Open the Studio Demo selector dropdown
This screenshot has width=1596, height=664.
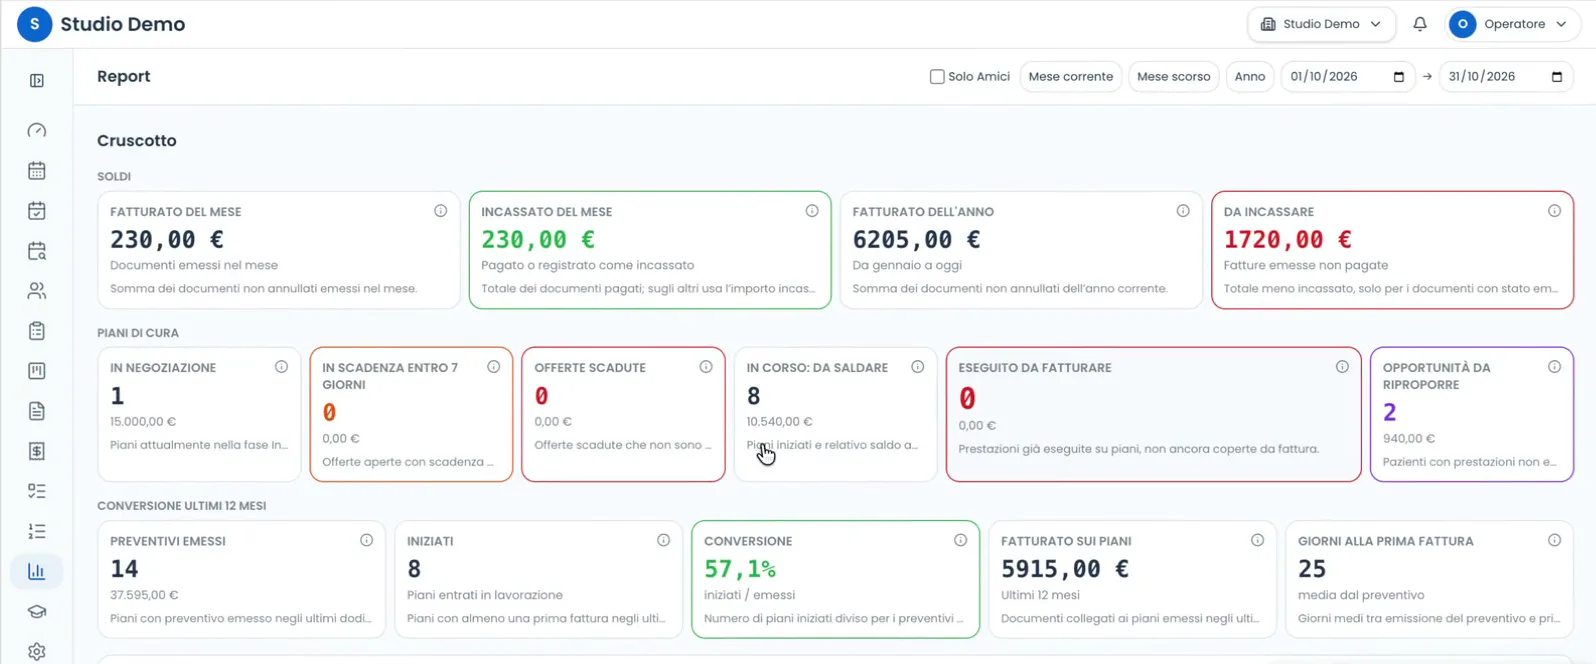click(1321, 24)
